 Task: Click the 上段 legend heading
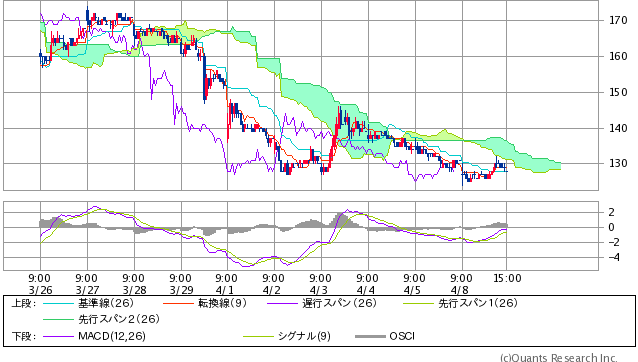23,303
